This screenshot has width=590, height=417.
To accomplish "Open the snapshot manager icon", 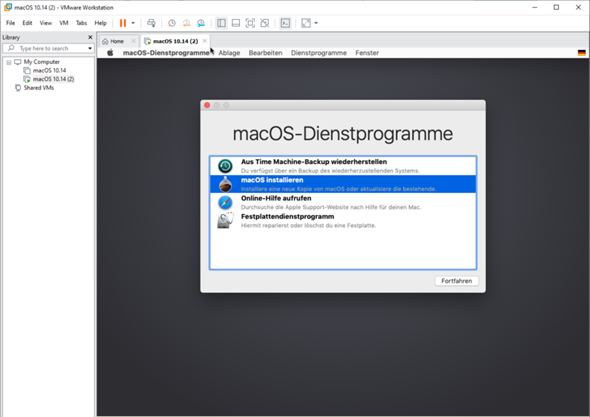I will click(x=201, y=23).
